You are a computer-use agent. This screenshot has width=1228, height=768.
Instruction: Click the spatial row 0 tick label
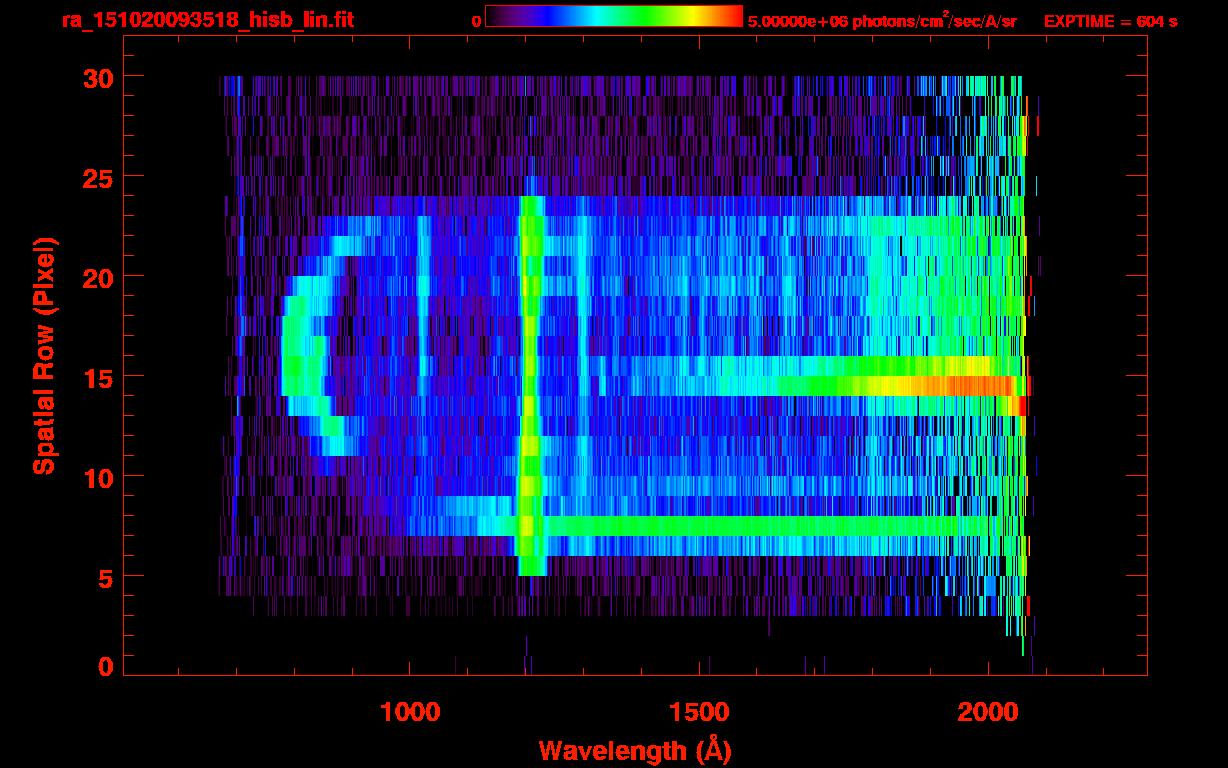point(105,667)
